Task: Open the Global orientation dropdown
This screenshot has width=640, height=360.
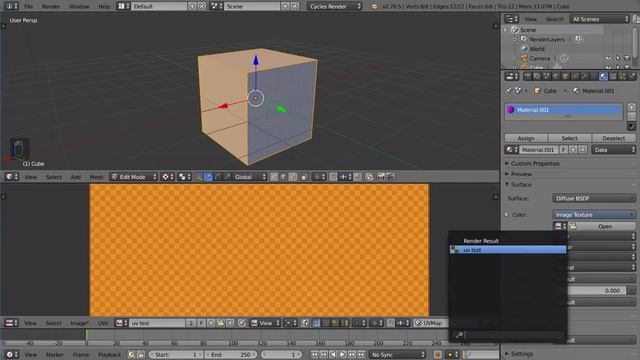Action: [249, 177]
